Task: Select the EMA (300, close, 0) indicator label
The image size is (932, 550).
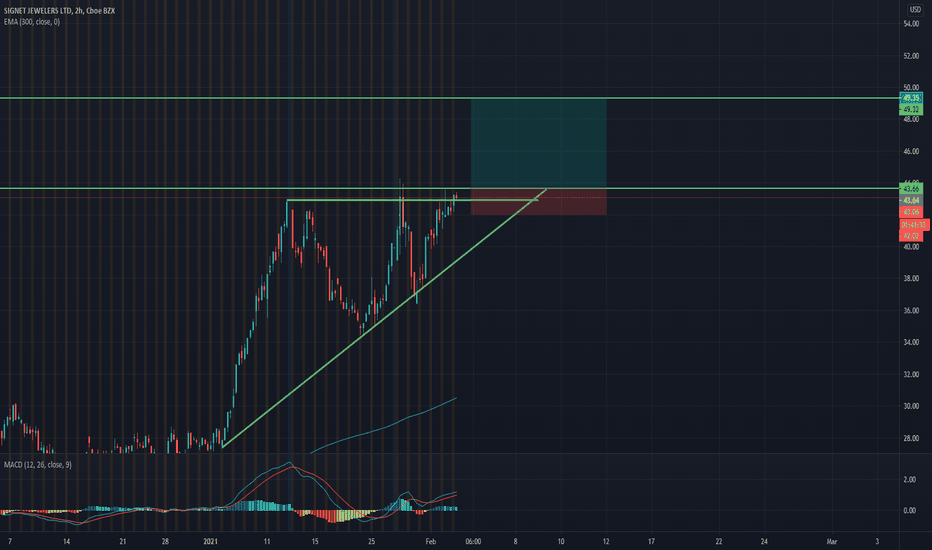Action: 32,22
